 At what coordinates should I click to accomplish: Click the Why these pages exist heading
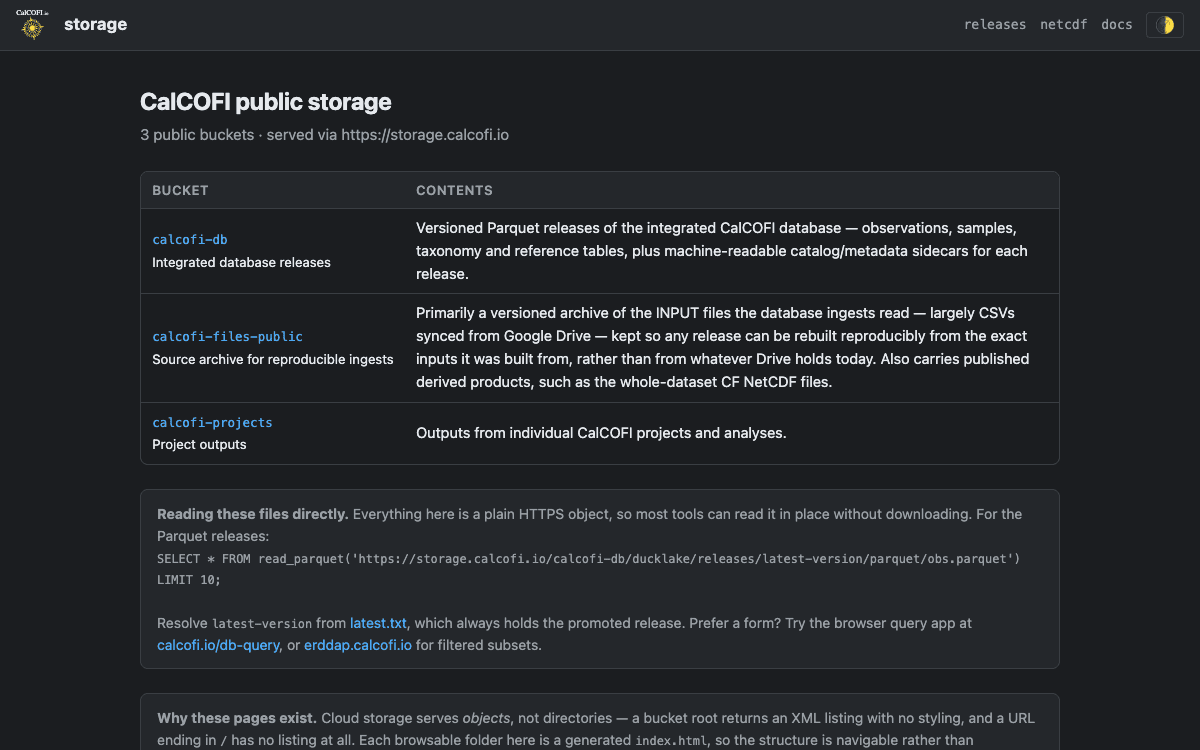coord(237,718)
